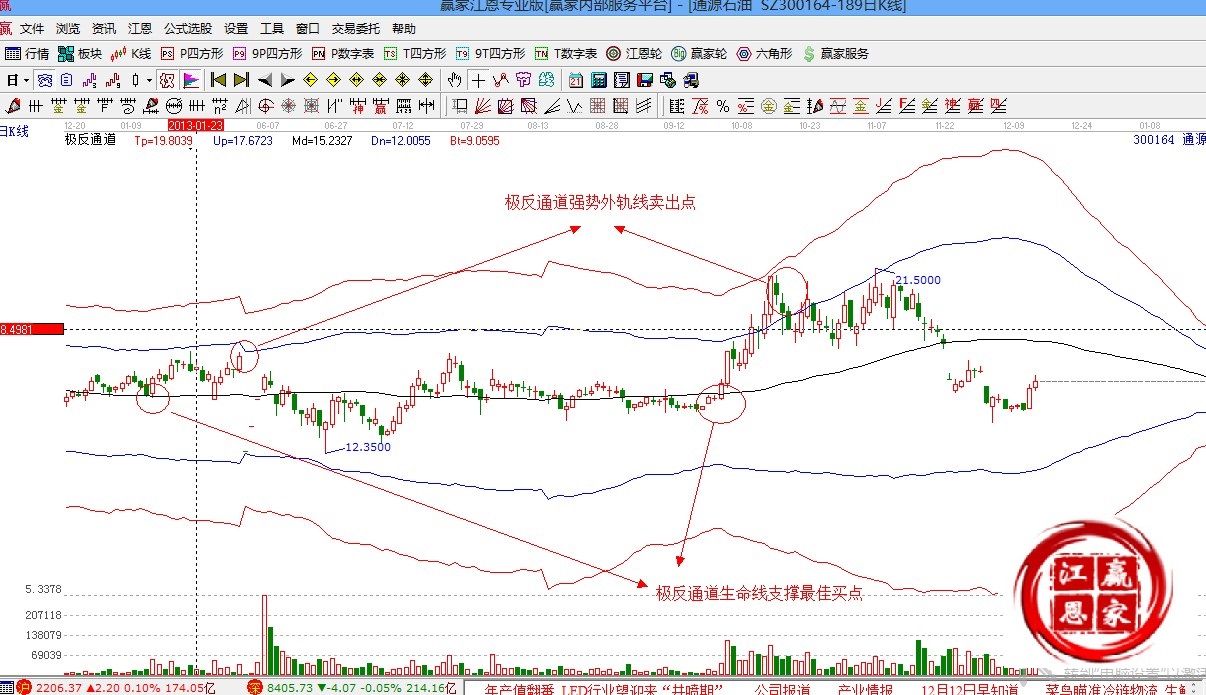
Task: Open the 公式选股 menu
Action: tap(188, 29)
